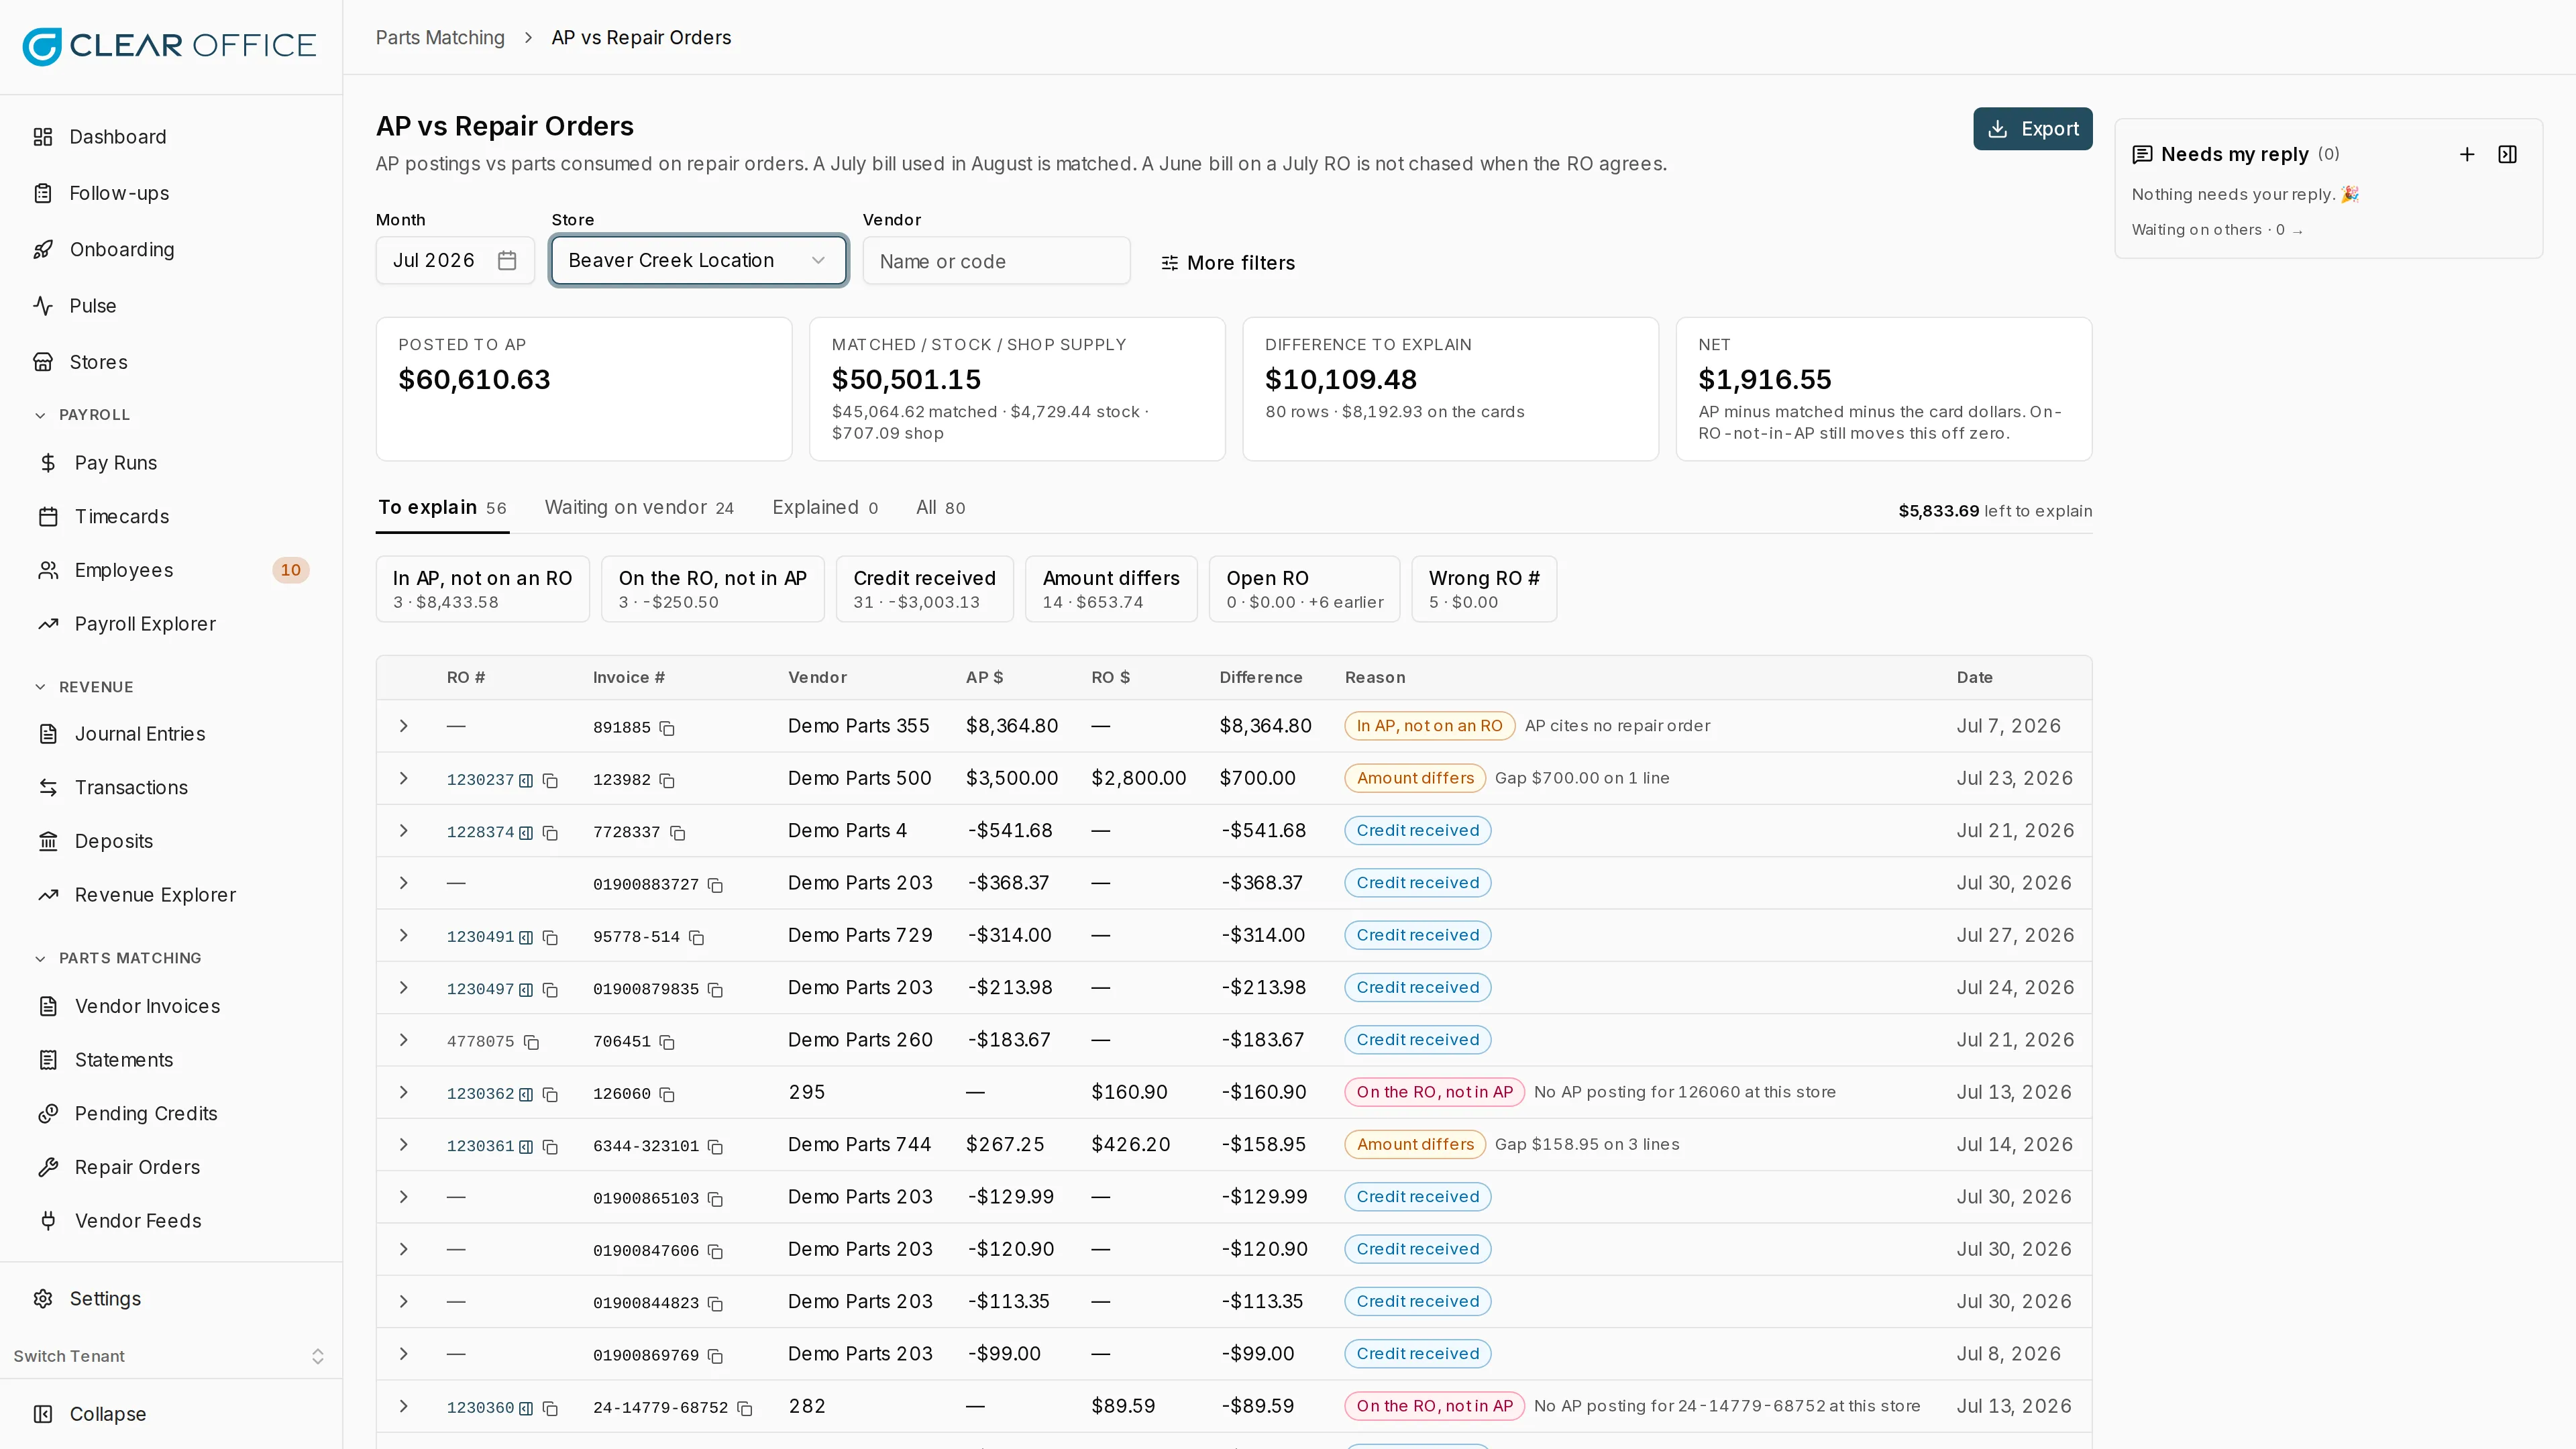Switch to the Explained tab
2576x1449 pixels.
(825, 508)
